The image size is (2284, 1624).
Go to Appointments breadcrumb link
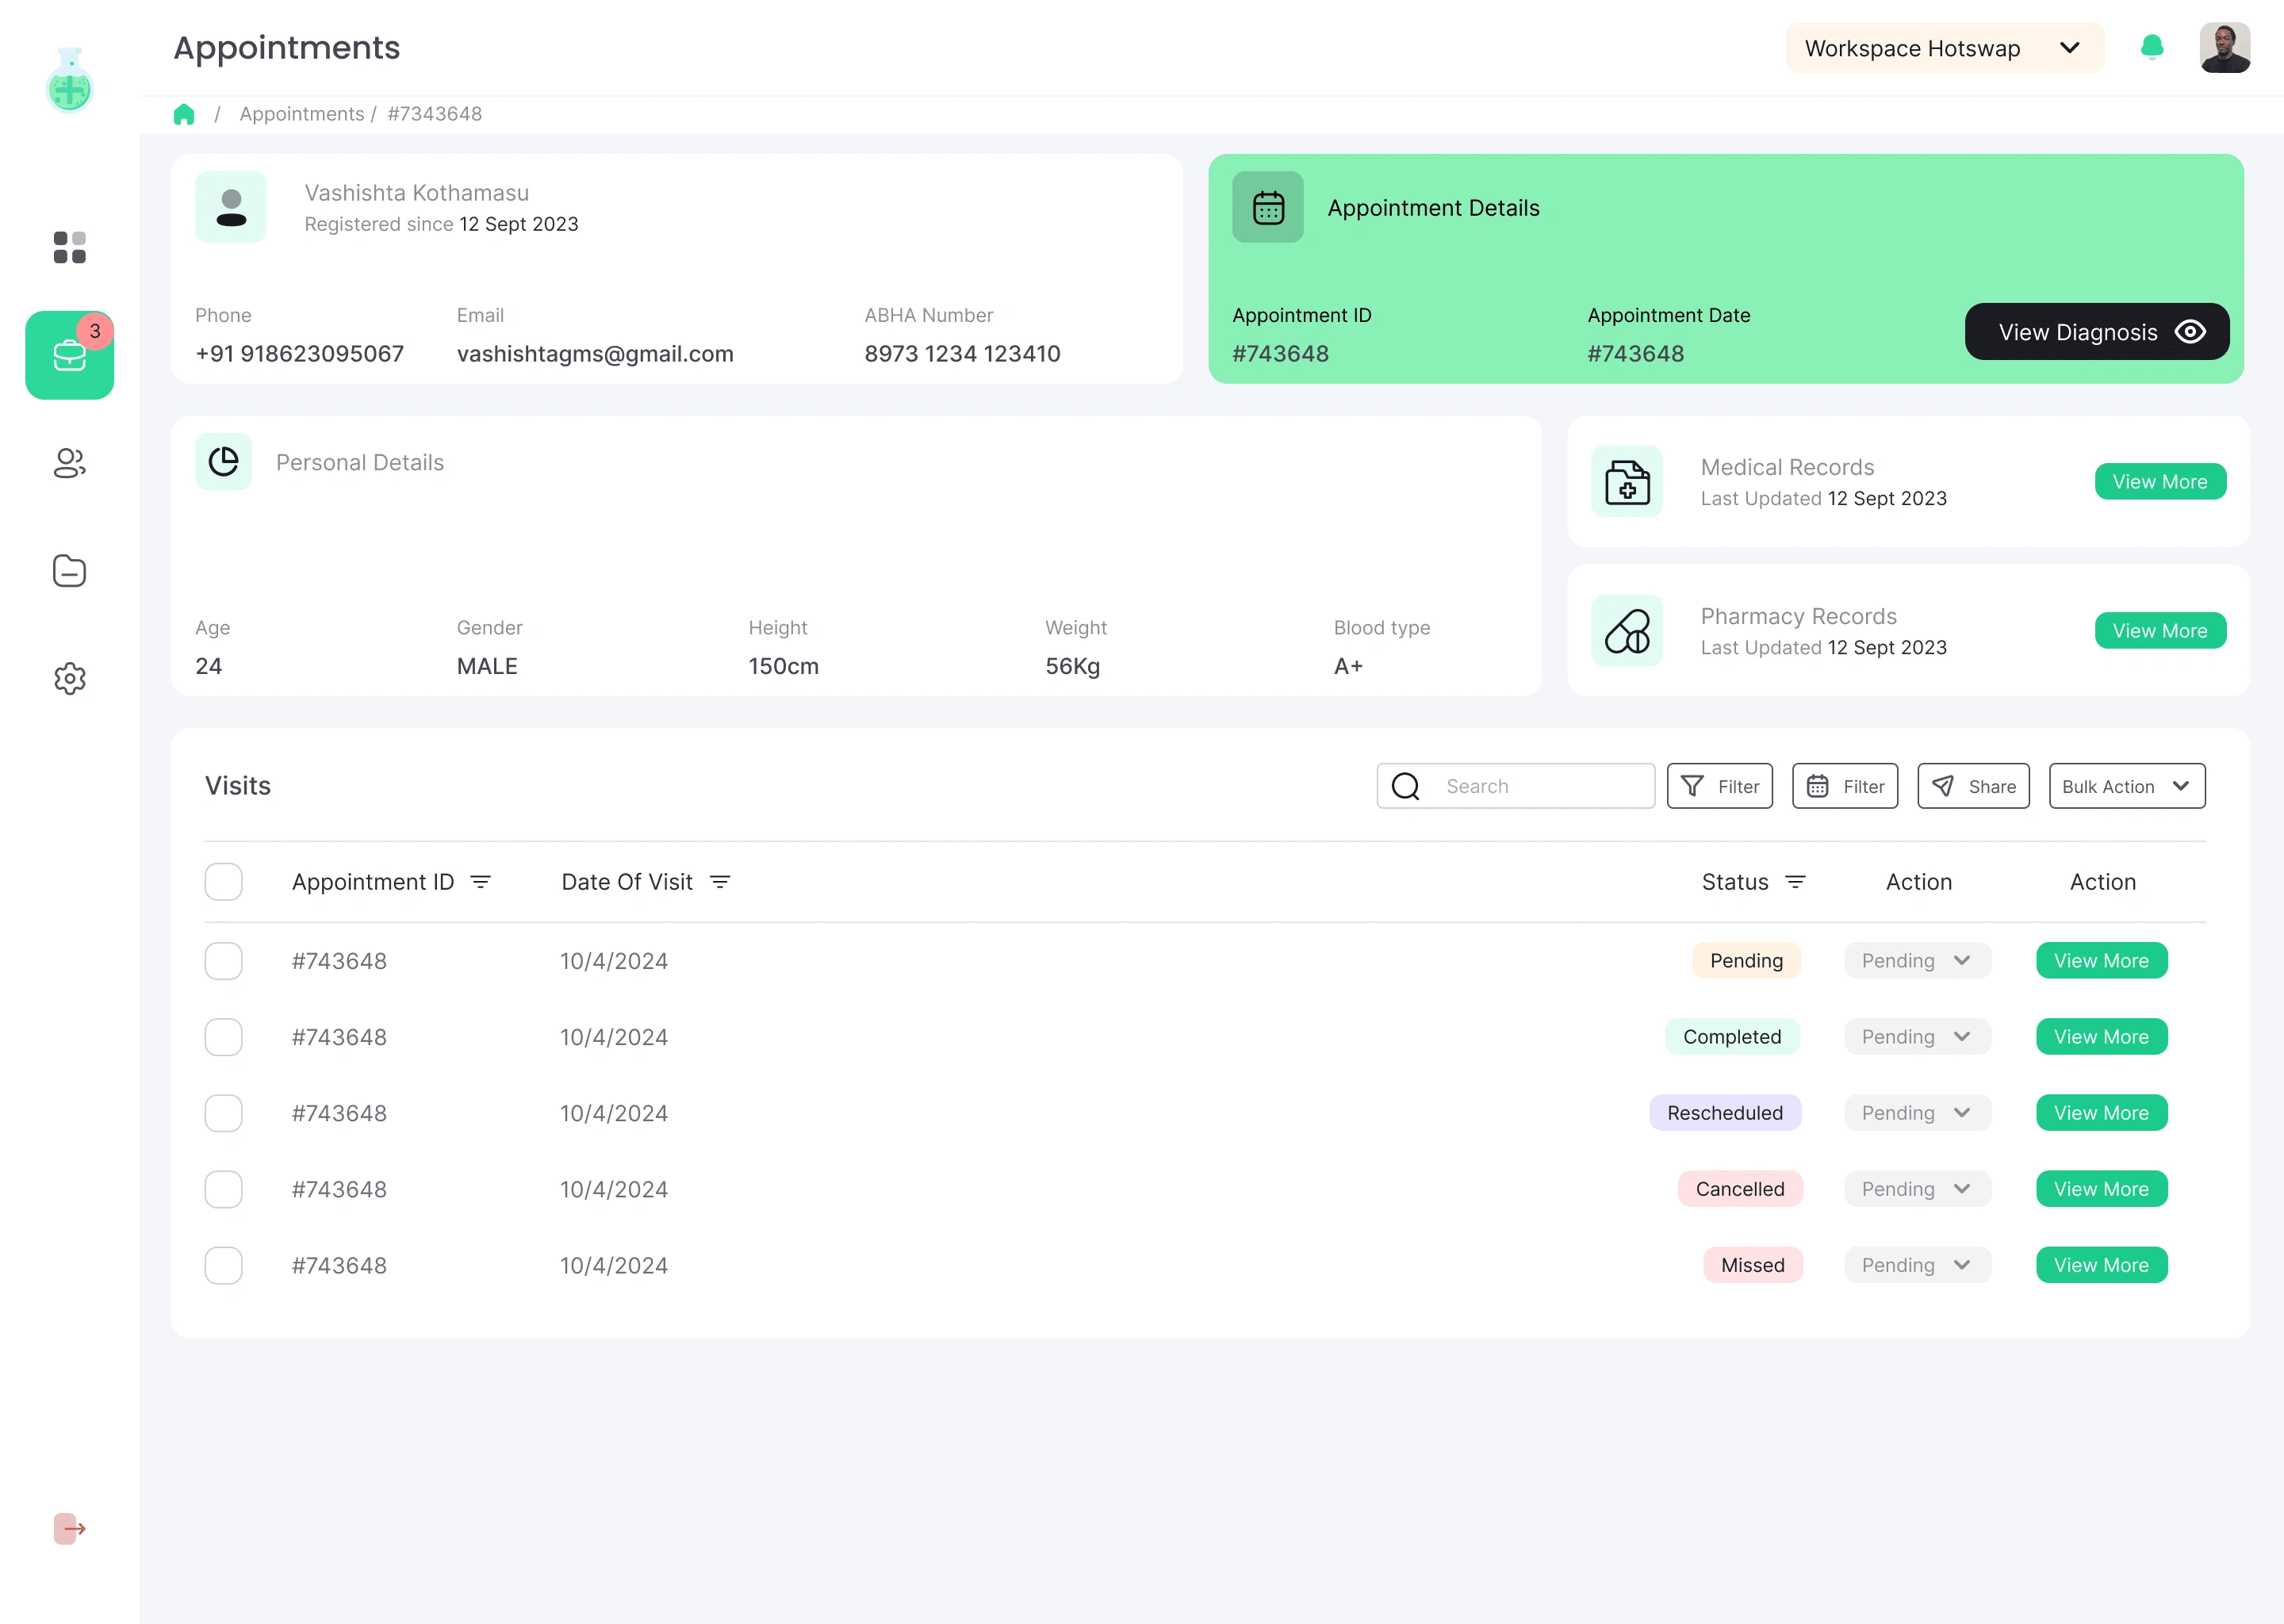301,114
